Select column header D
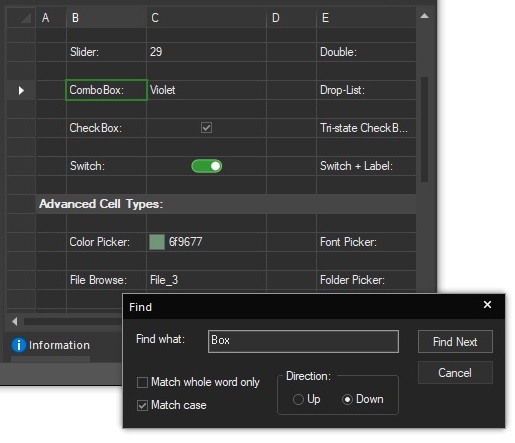The image size is (515, 443). click(x=291, y=18)
